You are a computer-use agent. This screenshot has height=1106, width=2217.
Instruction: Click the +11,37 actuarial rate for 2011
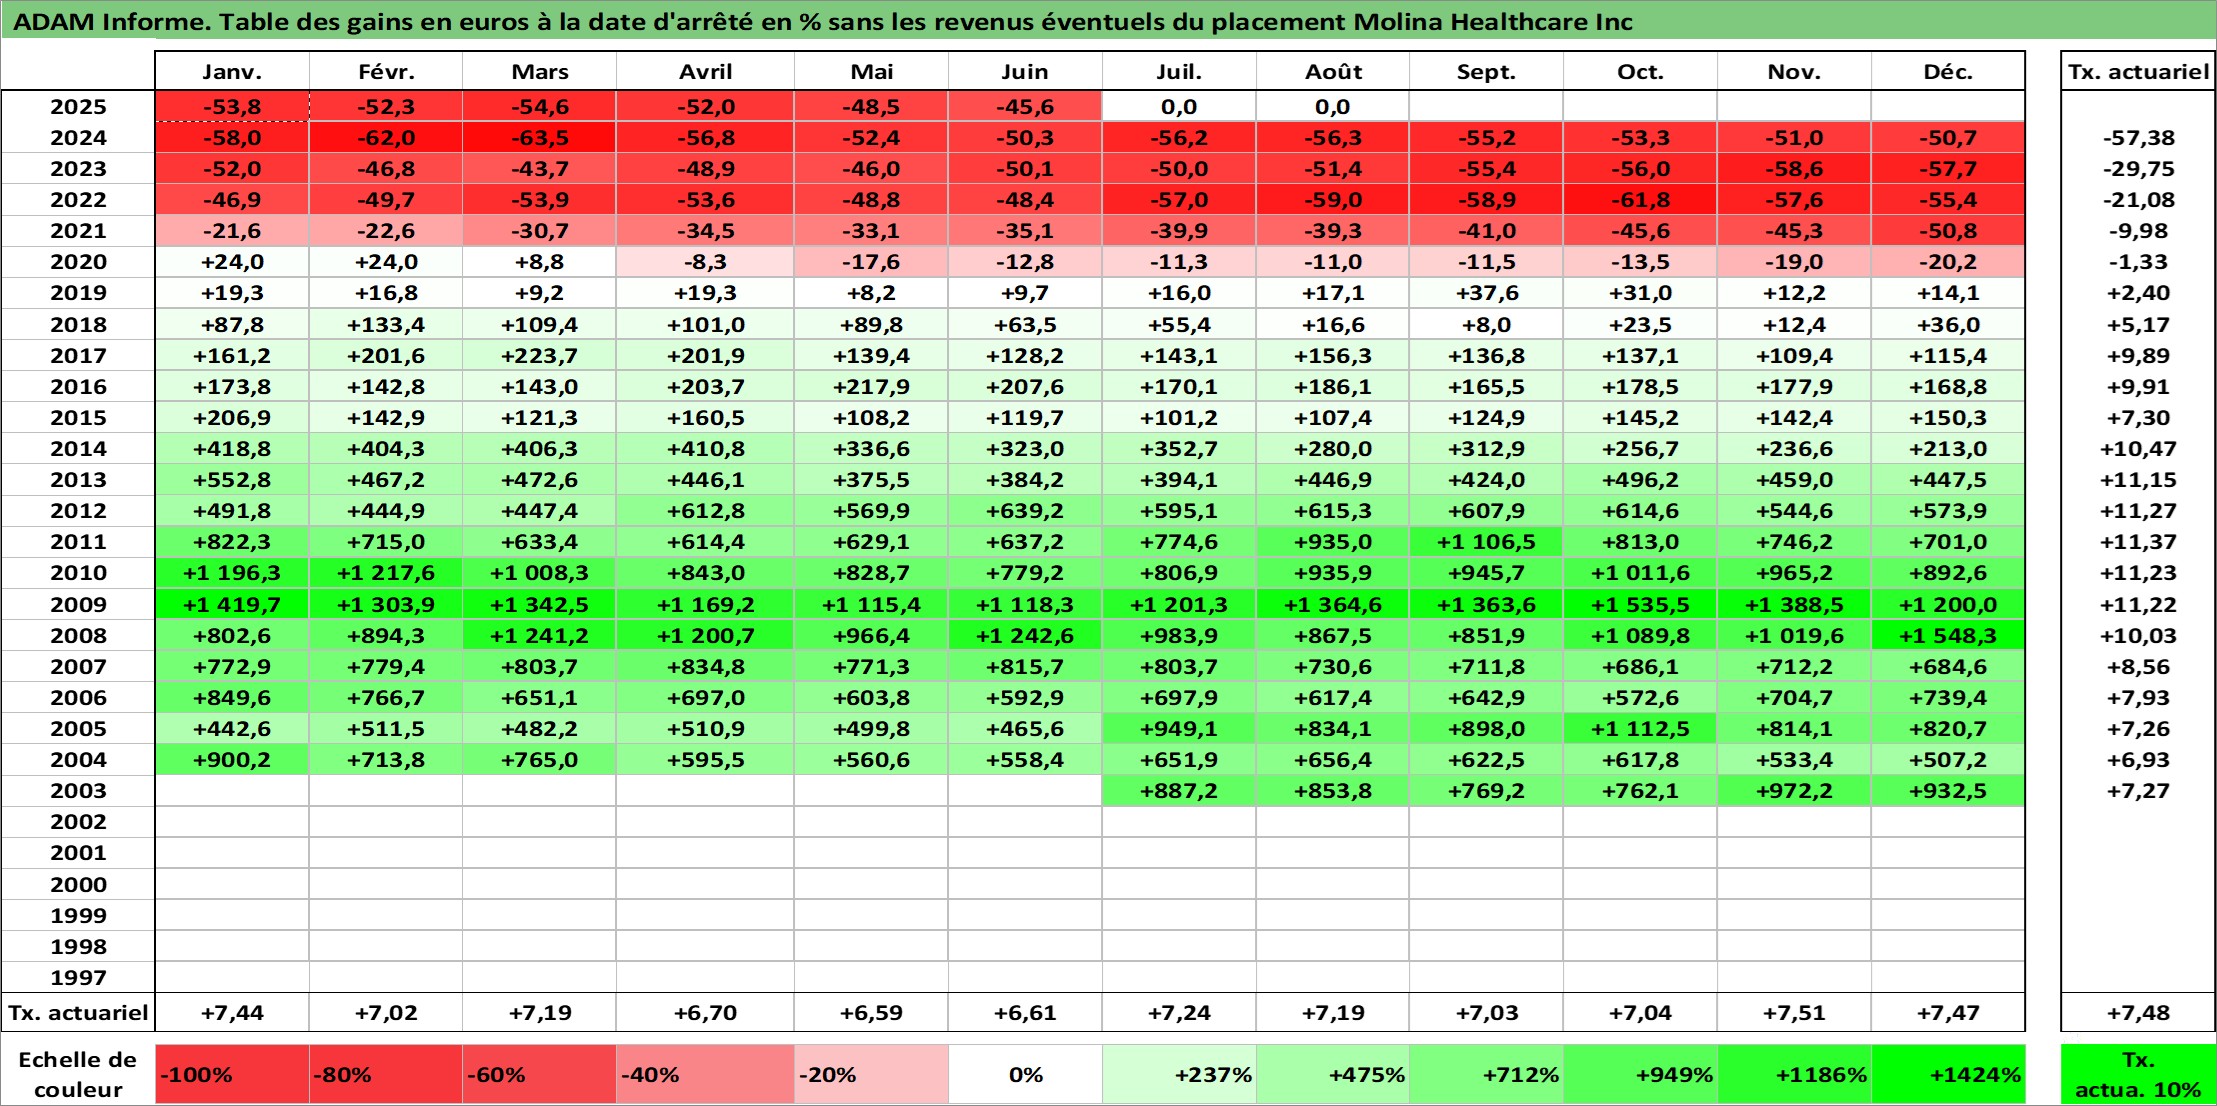pyautogui.click(x=2138, y=542)
